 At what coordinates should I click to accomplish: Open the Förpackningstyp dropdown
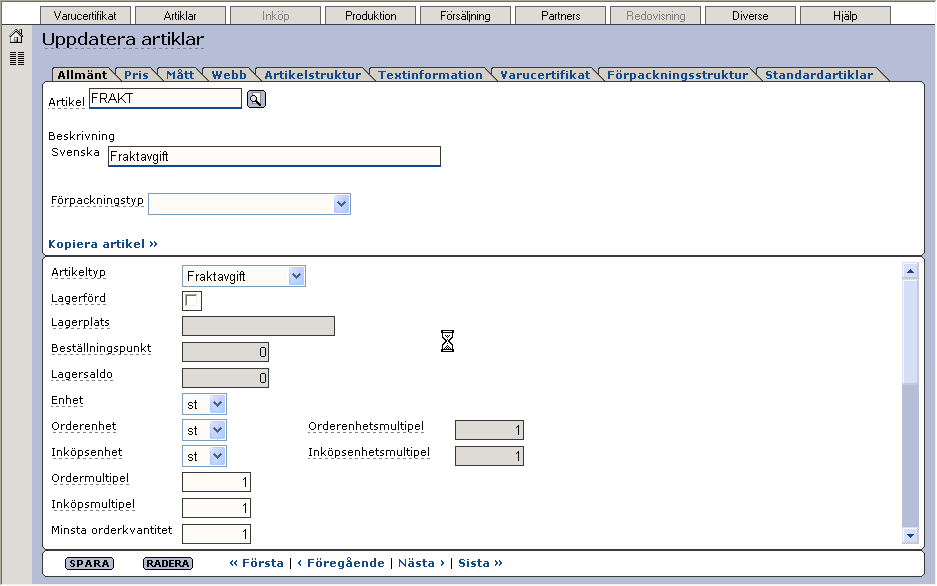(249, 204)
